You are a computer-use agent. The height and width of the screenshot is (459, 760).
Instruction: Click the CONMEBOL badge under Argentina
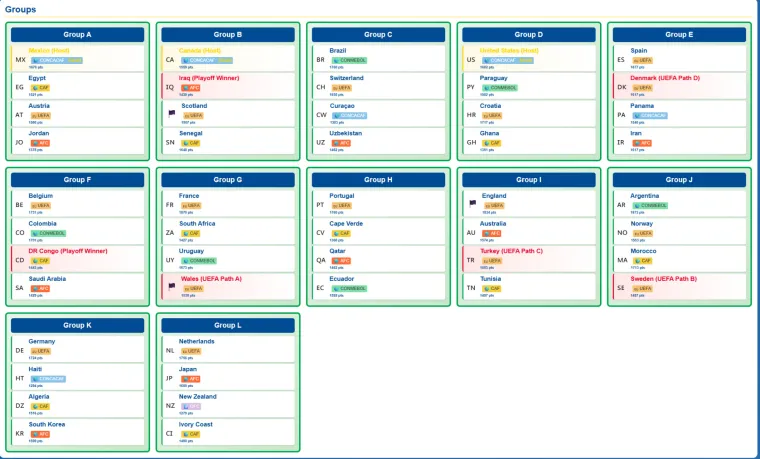[x=649, y=206]
